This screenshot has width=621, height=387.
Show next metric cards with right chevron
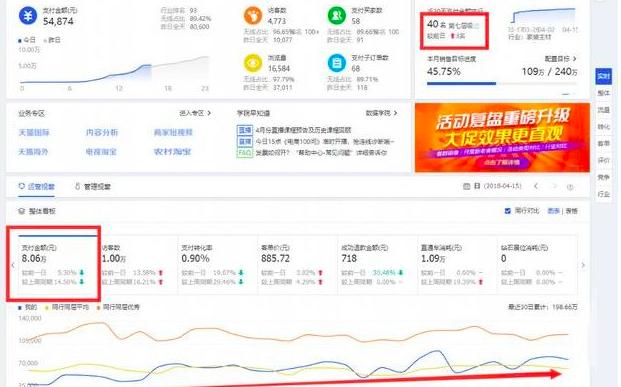(x=583, y=265)
